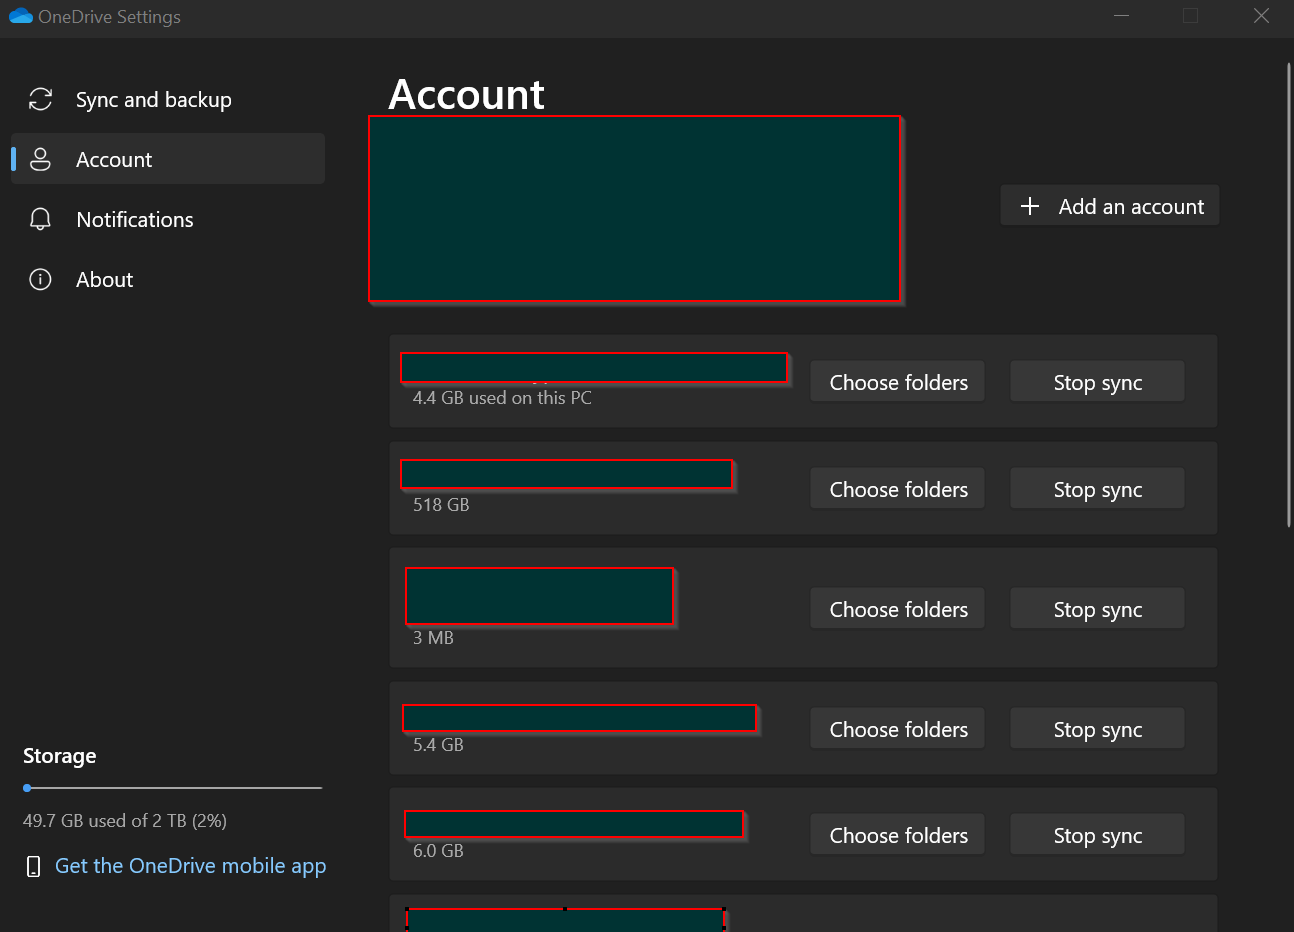Click the Account person icon

click(x=40, y=159)
